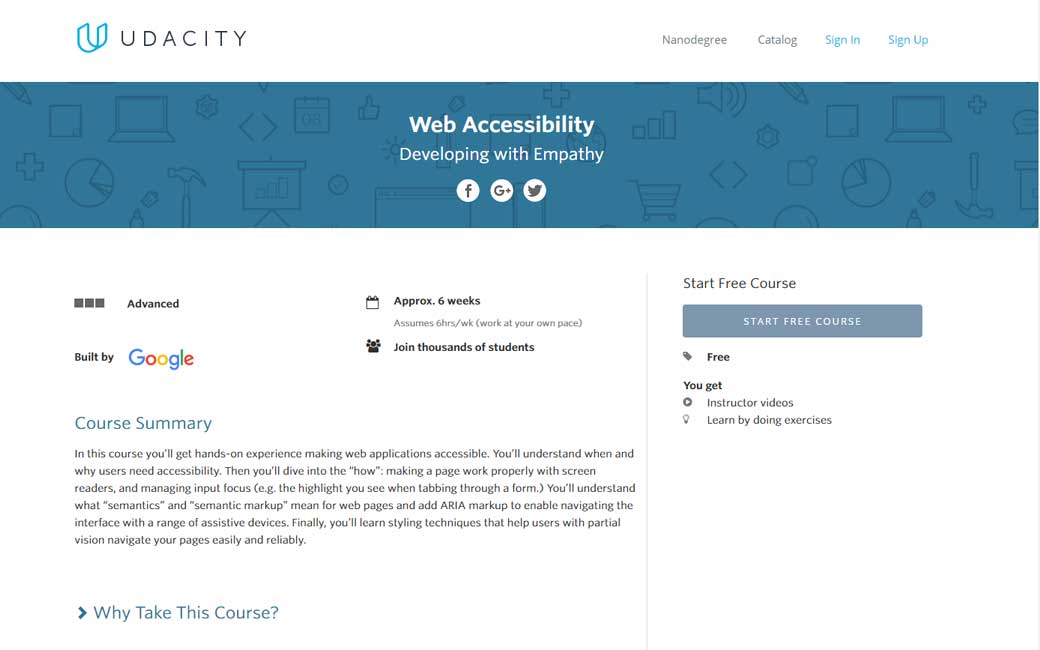Share course on Facebook

468,190
